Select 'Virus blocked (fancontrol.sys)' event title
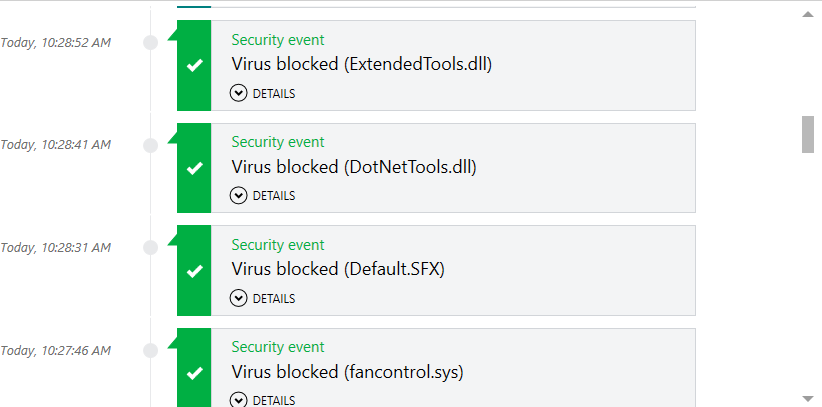 tap(347, 372)
